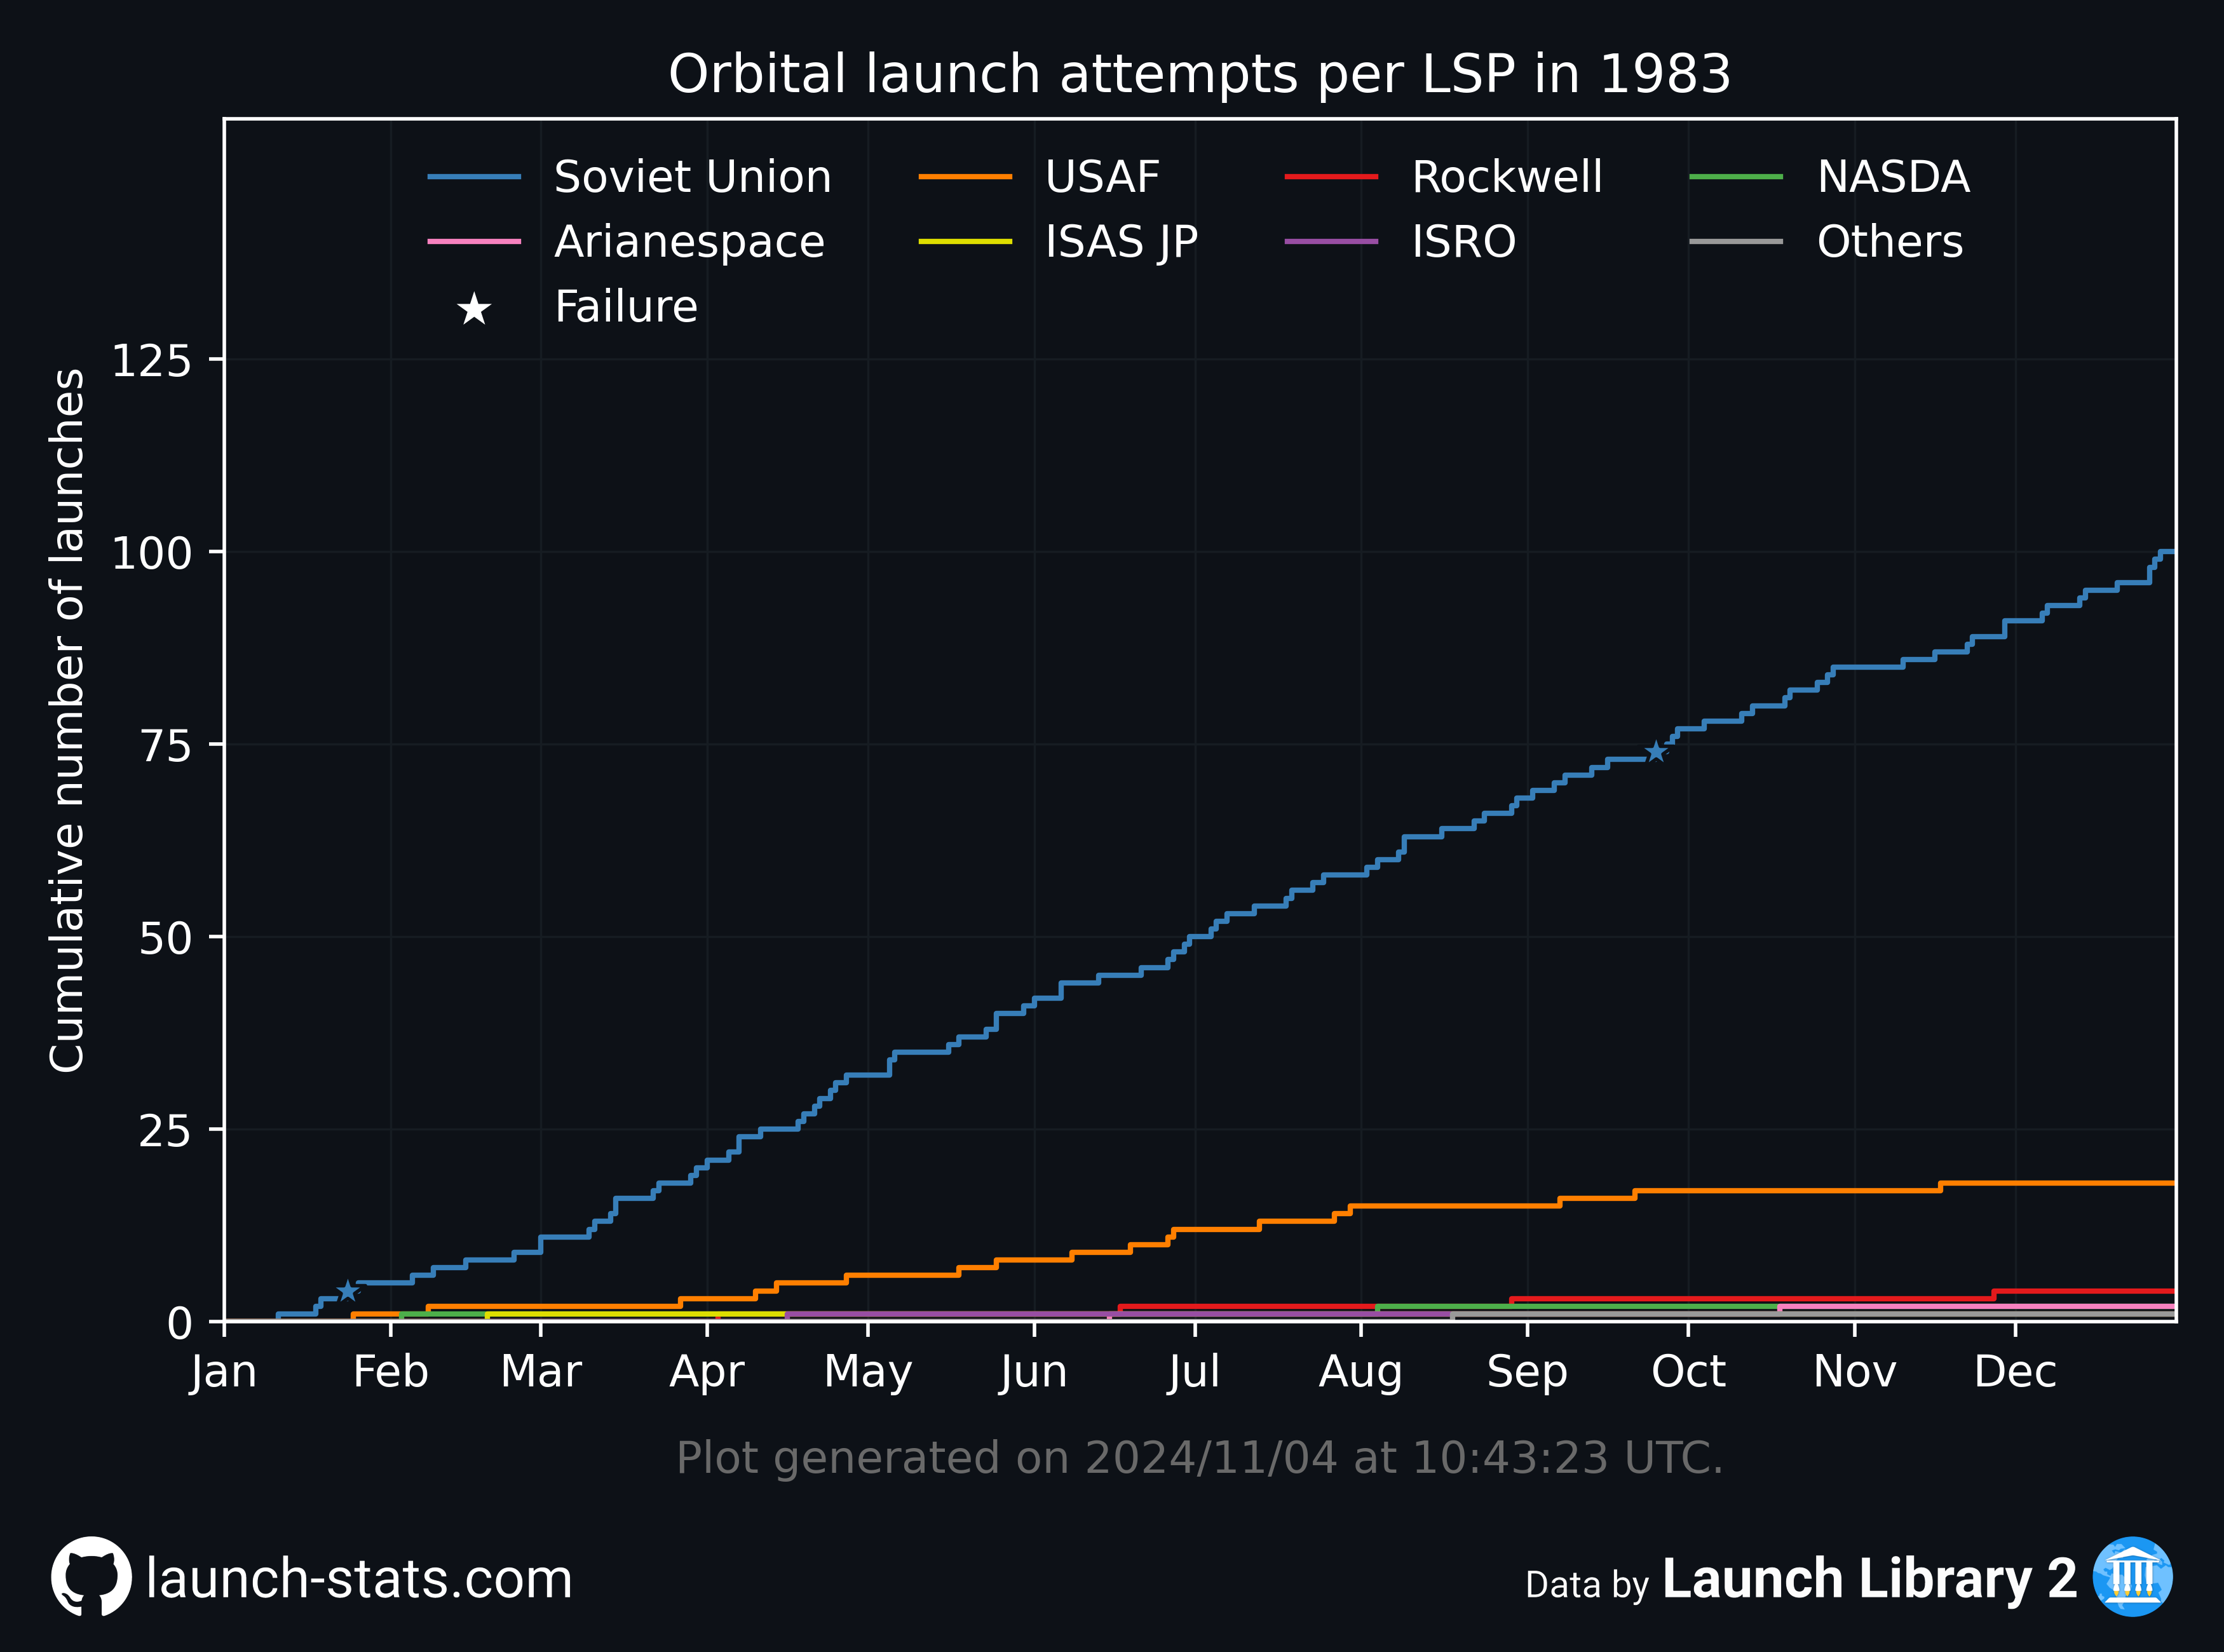Click the Nov x-axis label
Viewport: 2224px width, 1652px height.
pyautogui.click(x=1854, y=1371)
